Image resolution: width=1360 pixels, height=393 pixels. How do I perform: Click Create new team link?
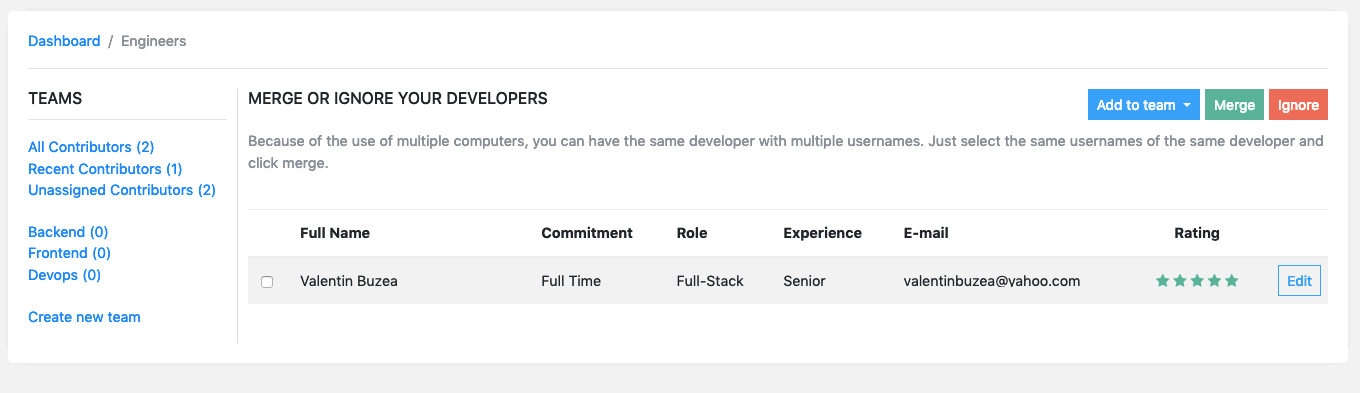[84, 317]
